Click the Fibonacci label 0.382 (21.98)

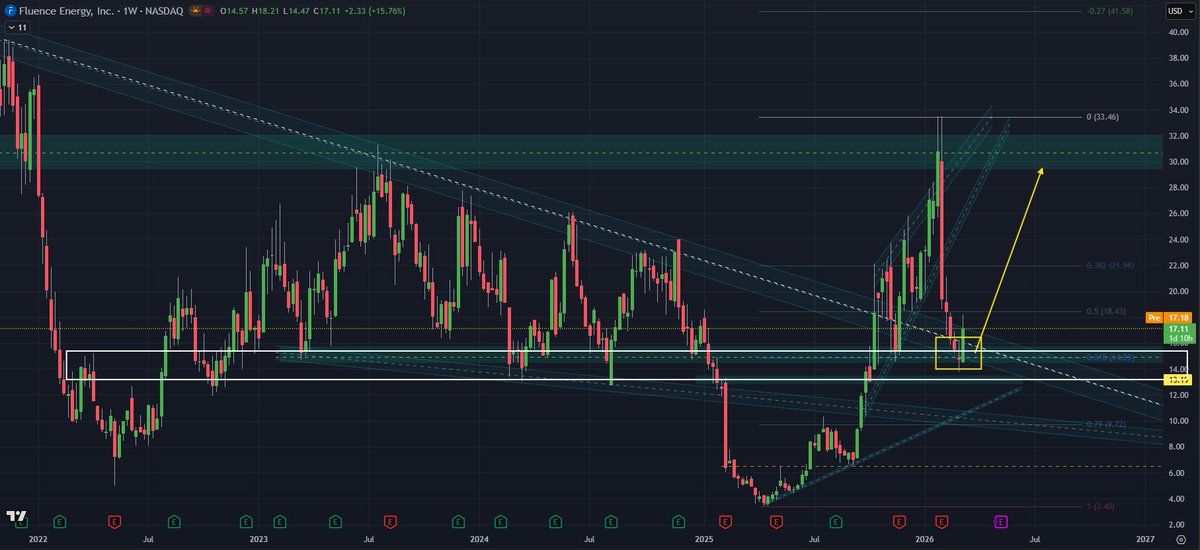pyautogui.click(x=1112, y=265)
